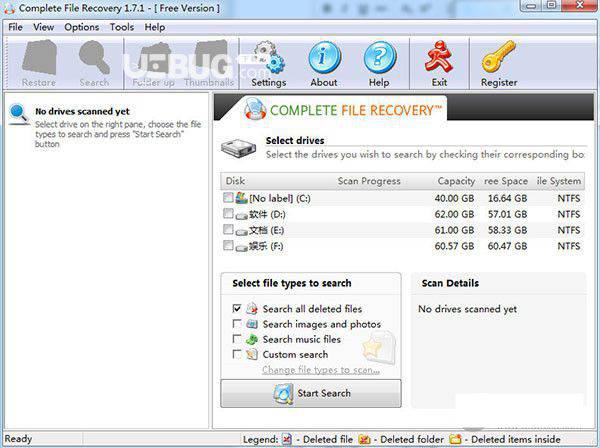600x448 pixels.
Task: Click the Windows drive icon for C:
Action: click(241, 198)
